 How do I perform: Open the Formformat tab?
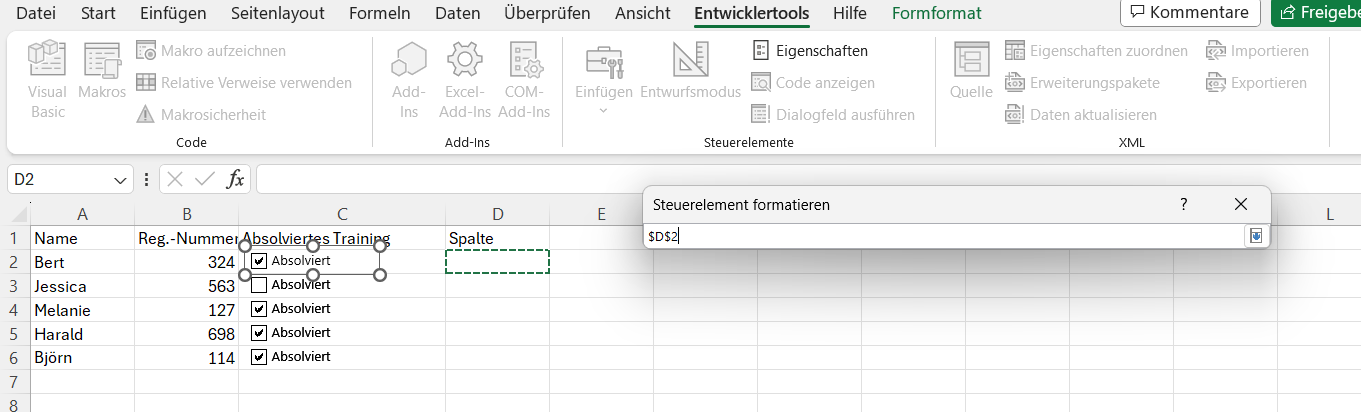coord(936,14)
